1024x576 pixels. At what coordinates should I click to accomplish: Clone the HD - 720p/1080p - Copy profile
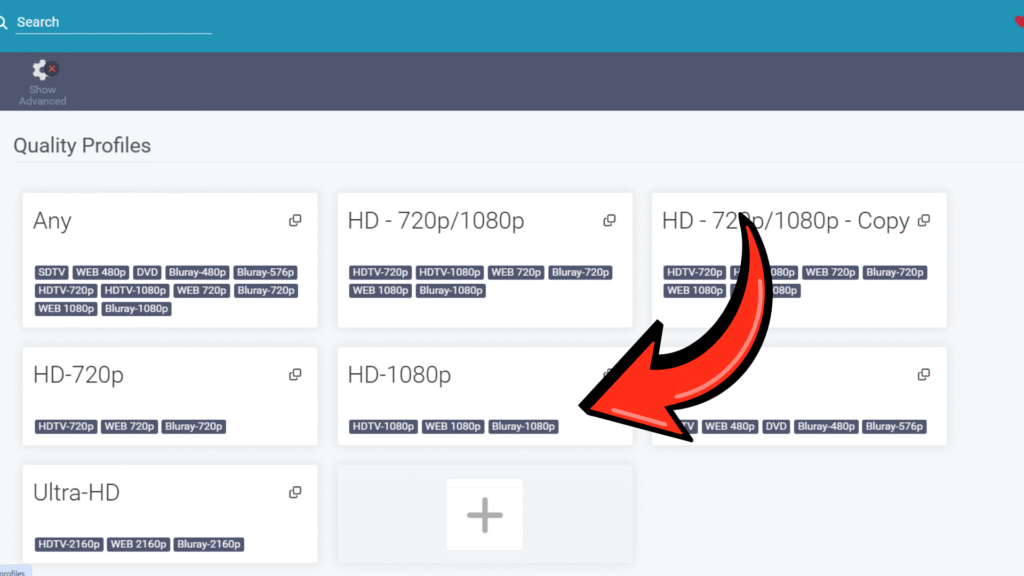point(924,221)
